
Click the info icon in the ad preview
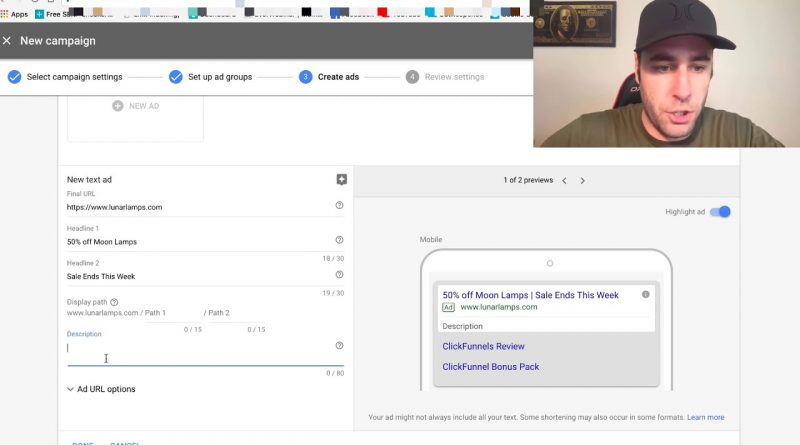[645, 295]
